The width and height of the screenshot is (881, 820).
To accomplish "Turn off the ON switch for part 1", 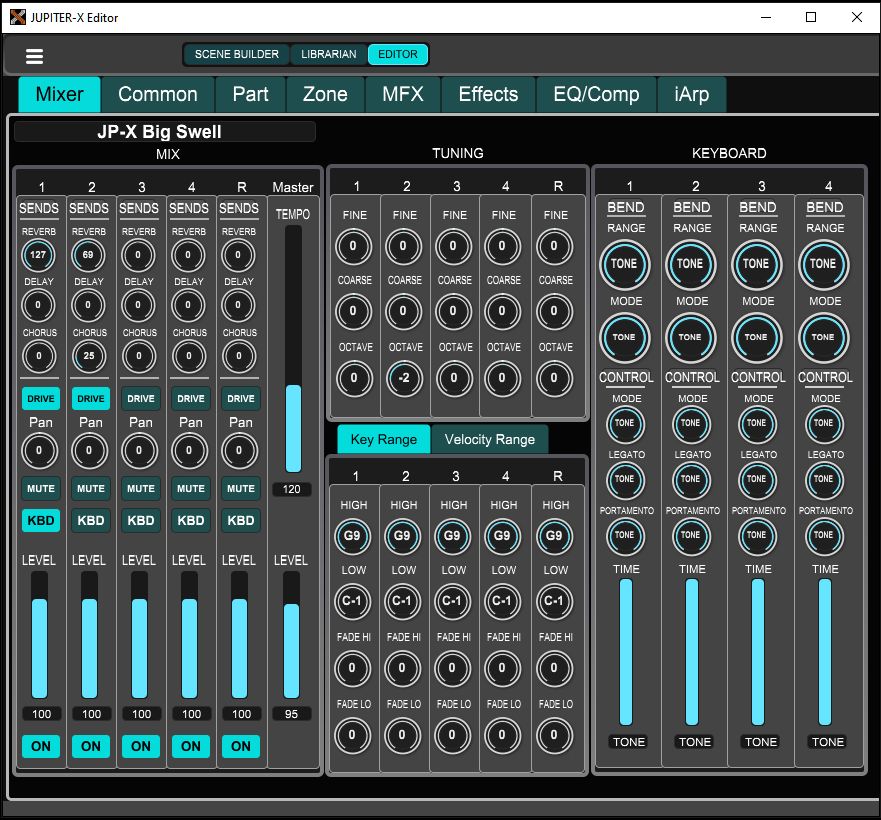I will click(x=41, y=746).
